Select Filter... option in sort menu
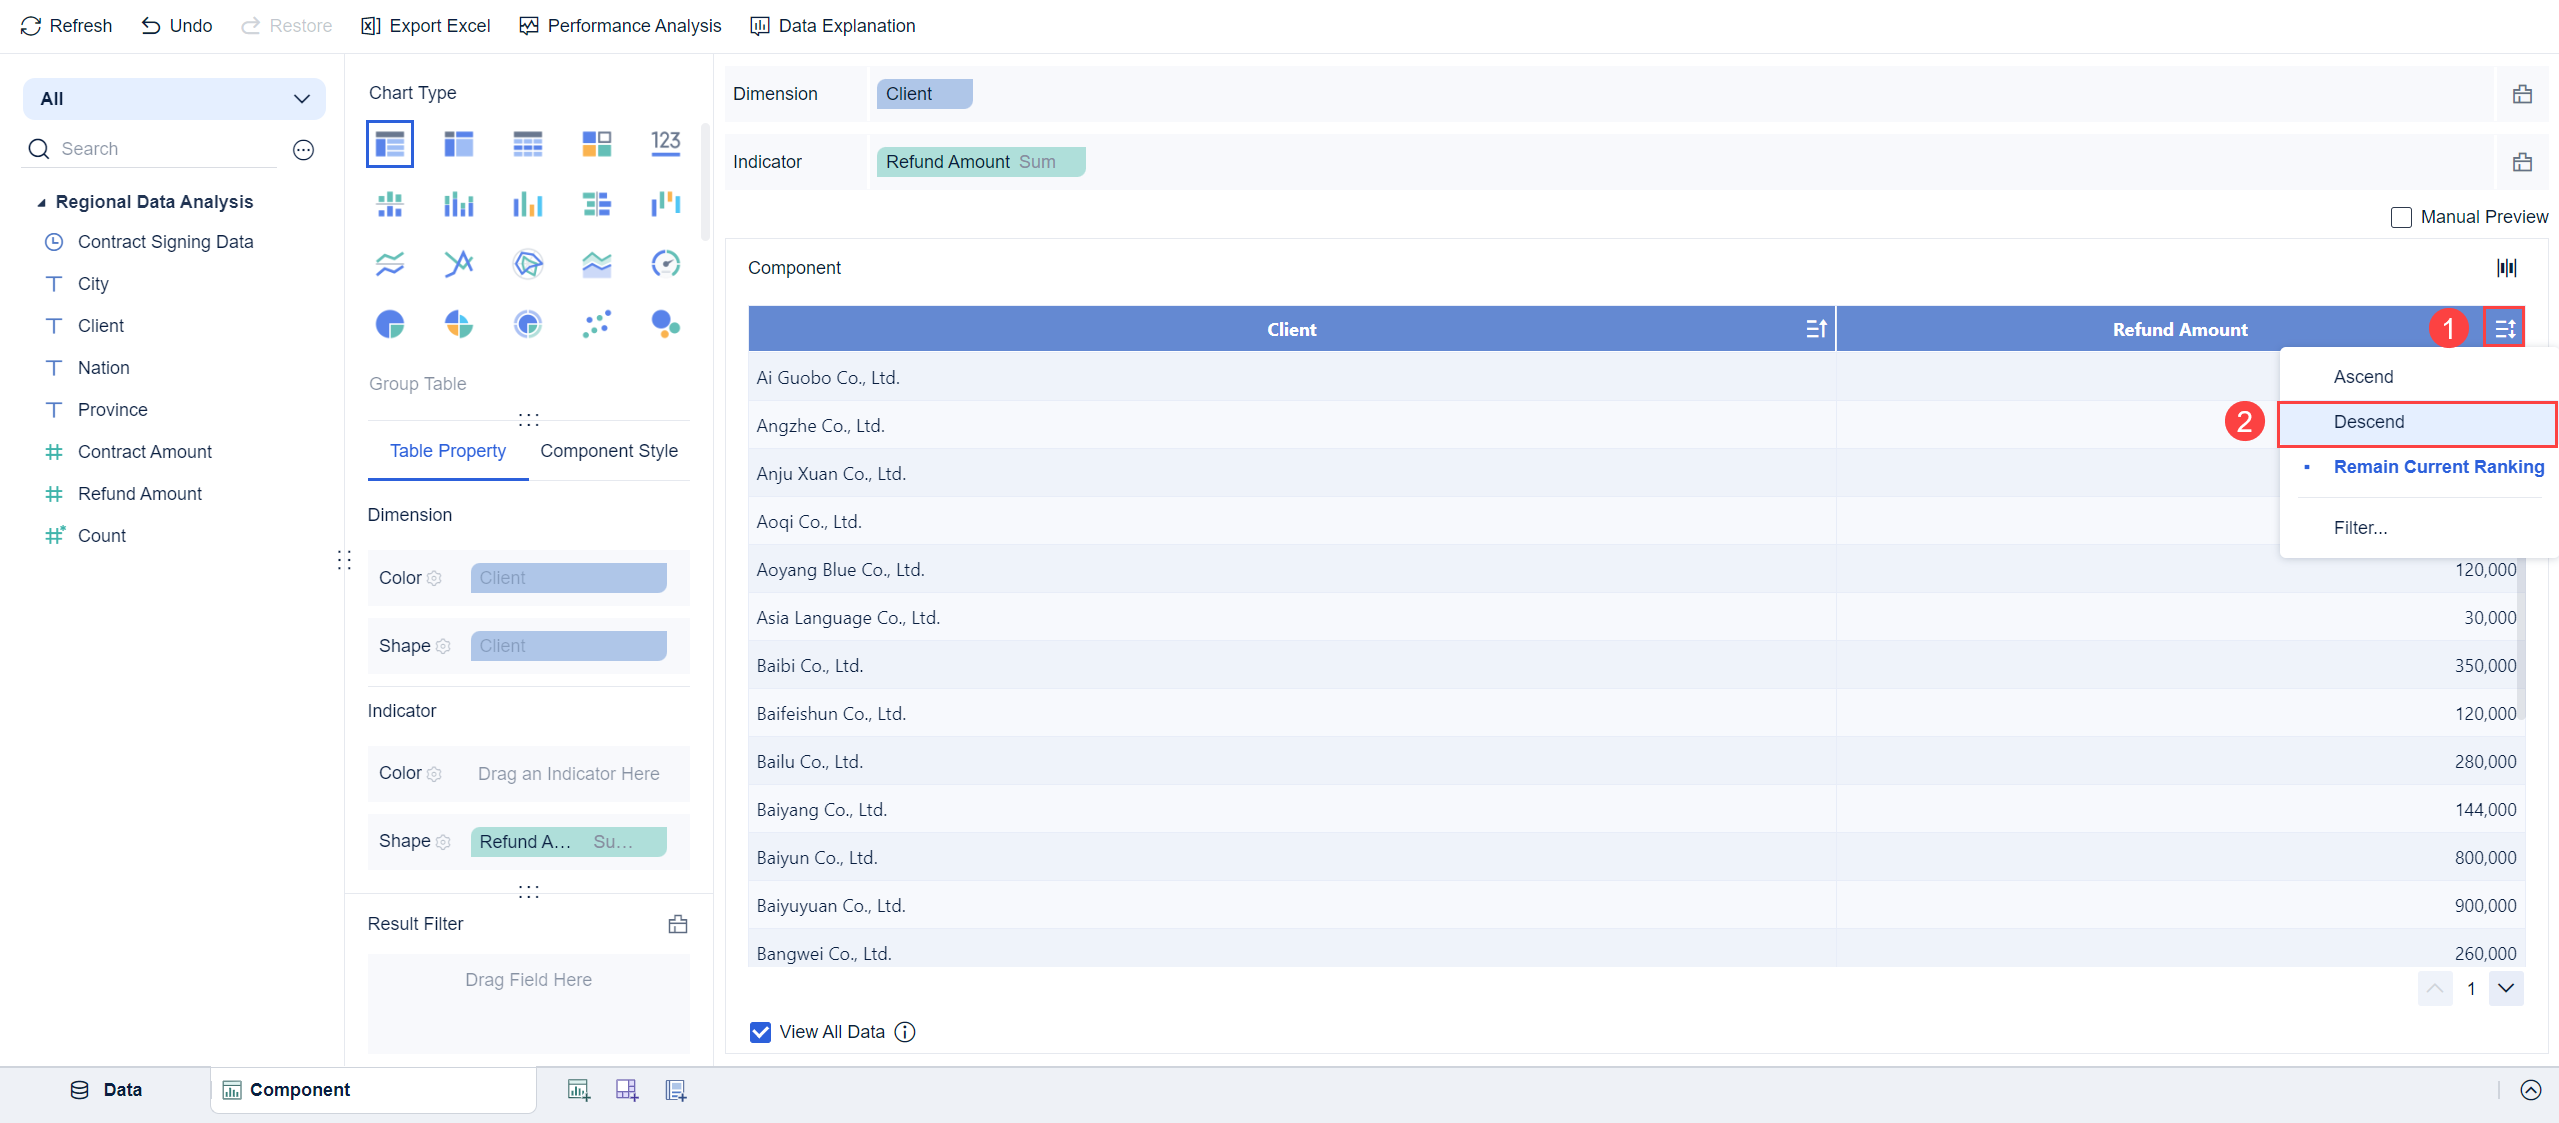 point(2360,528)
